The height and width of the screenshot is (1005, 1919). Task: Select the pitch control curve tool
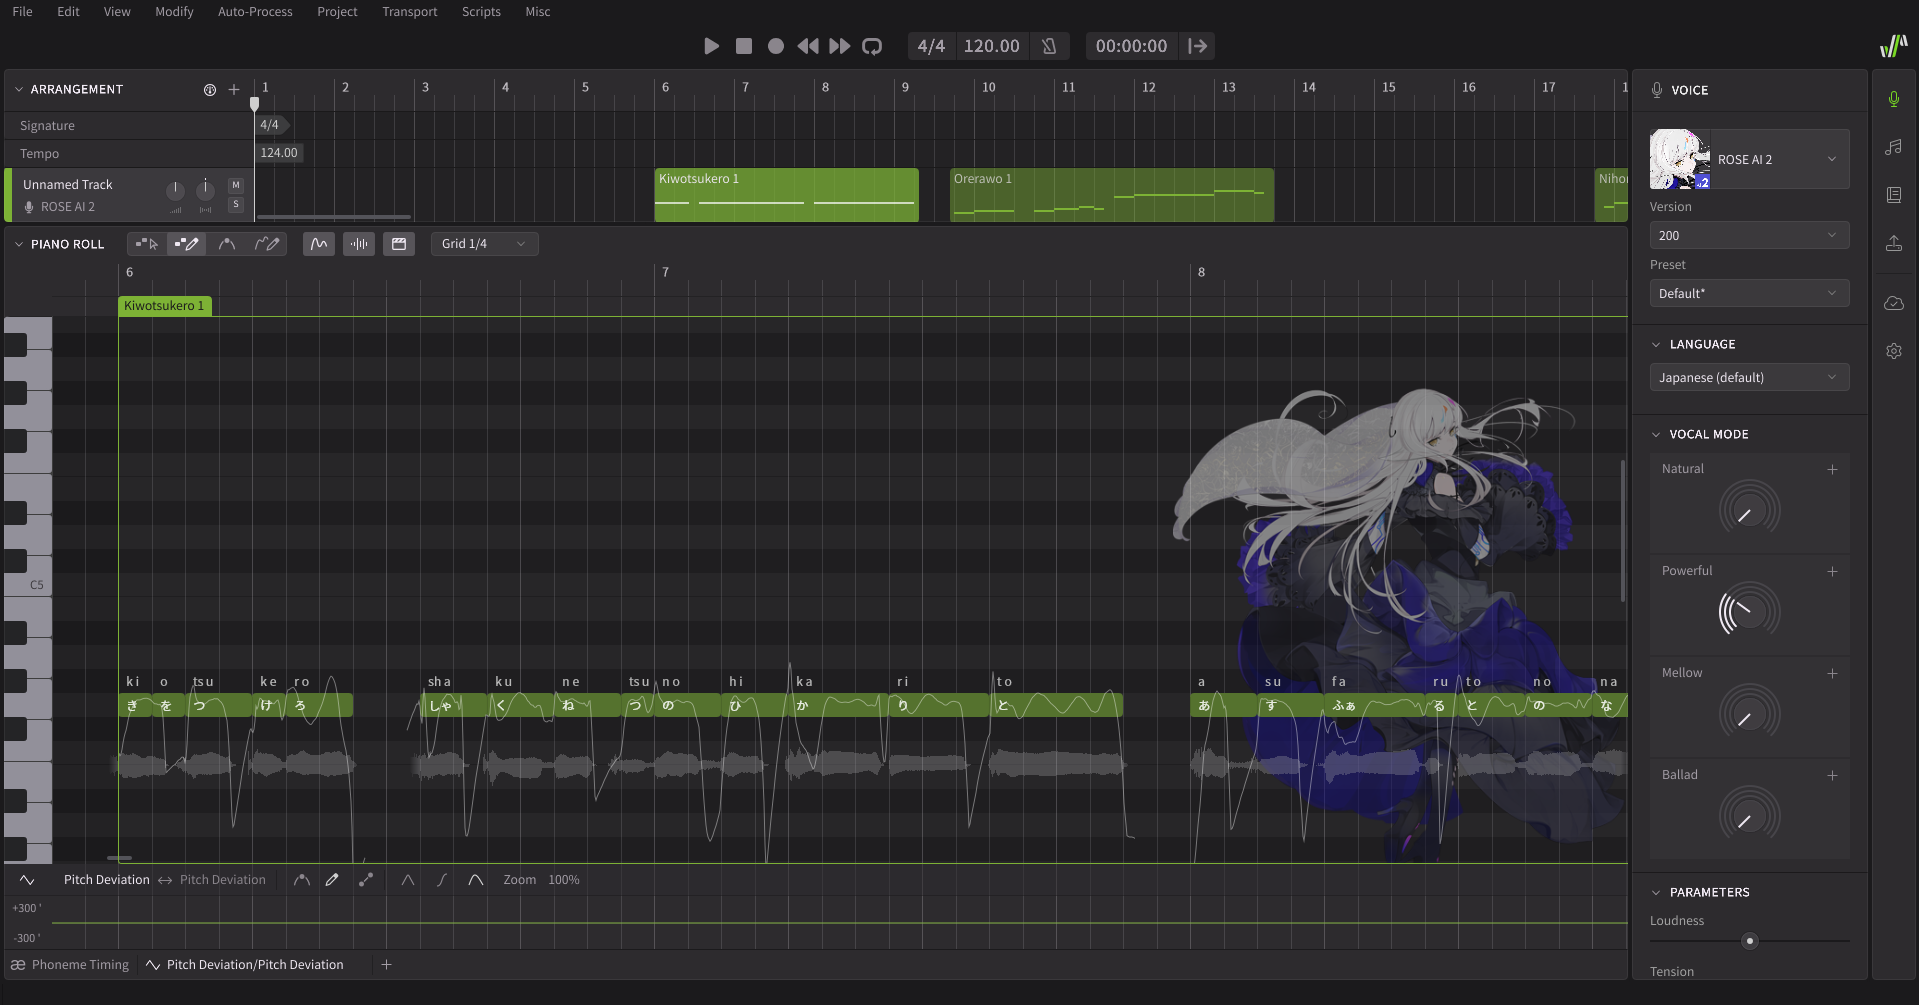227,244
